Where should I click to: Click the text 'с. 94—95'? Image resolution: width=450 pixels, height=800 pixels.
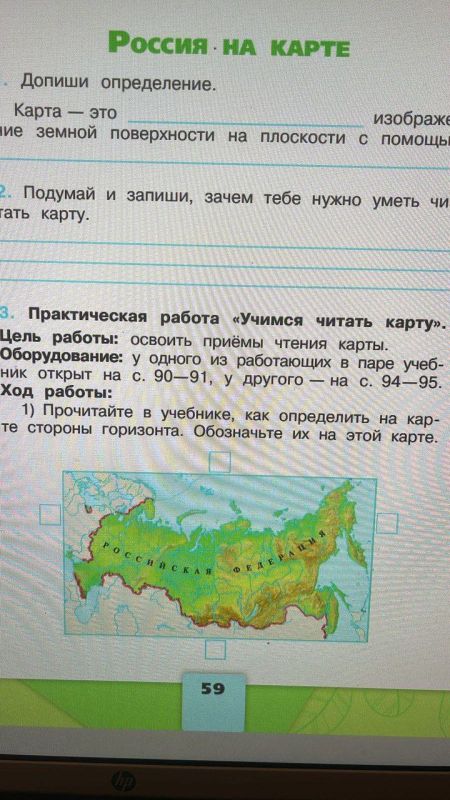[x=399, y=383]
